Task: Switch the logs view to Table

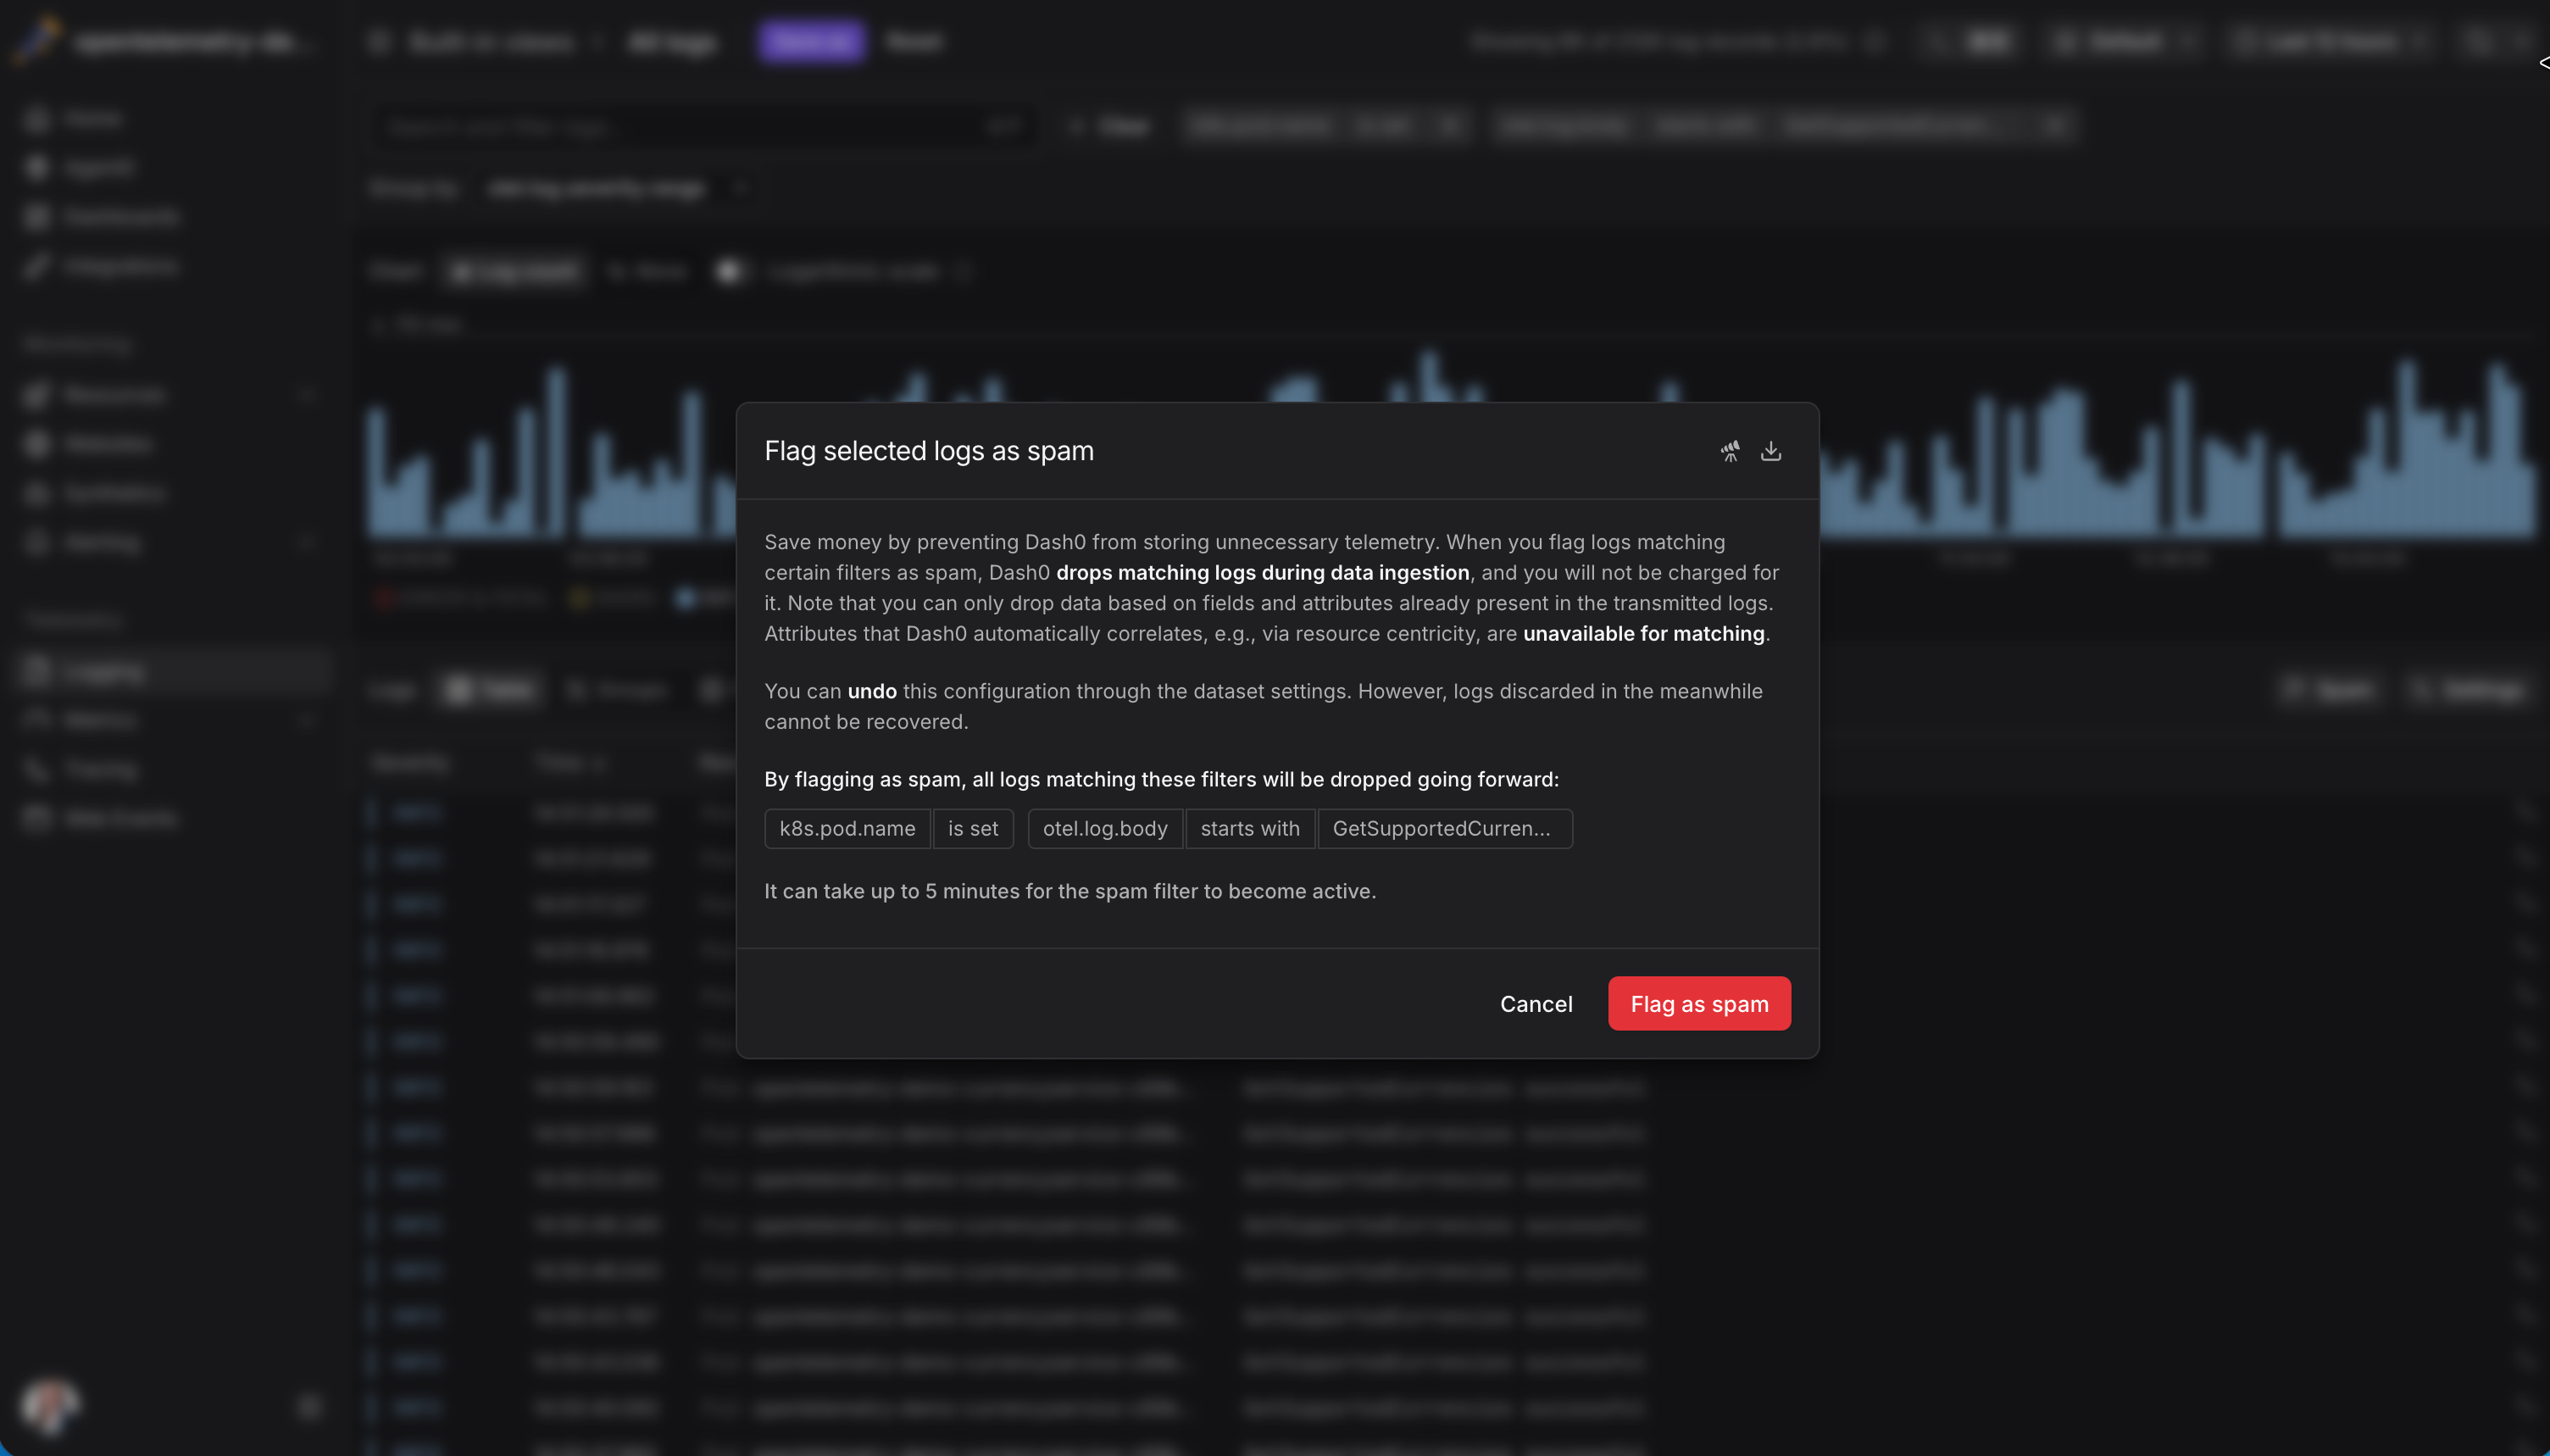Action: (490, 690)
